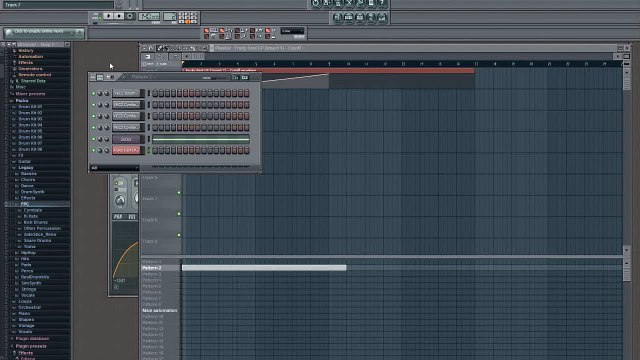640x360 pixels.
Task: Click the online news panel
Action: [44, 32]
